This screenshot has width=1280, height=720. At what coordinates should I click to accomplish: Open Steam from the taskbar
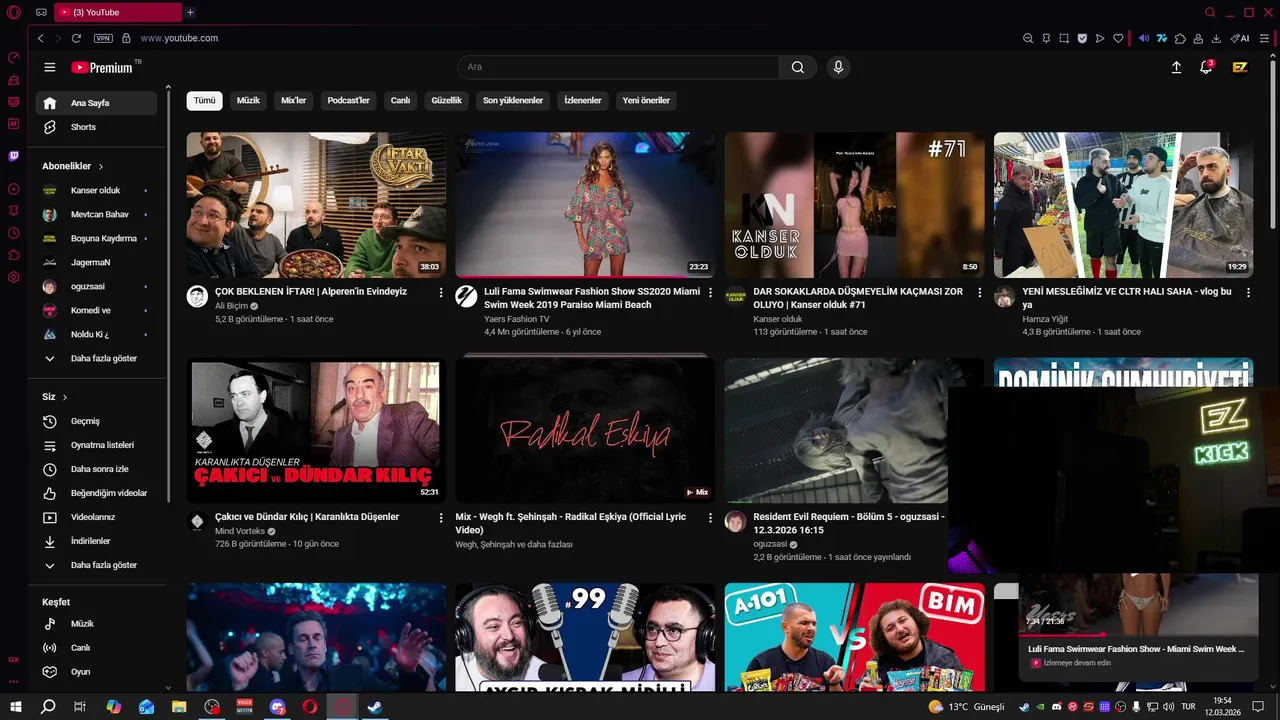point(375,707)
